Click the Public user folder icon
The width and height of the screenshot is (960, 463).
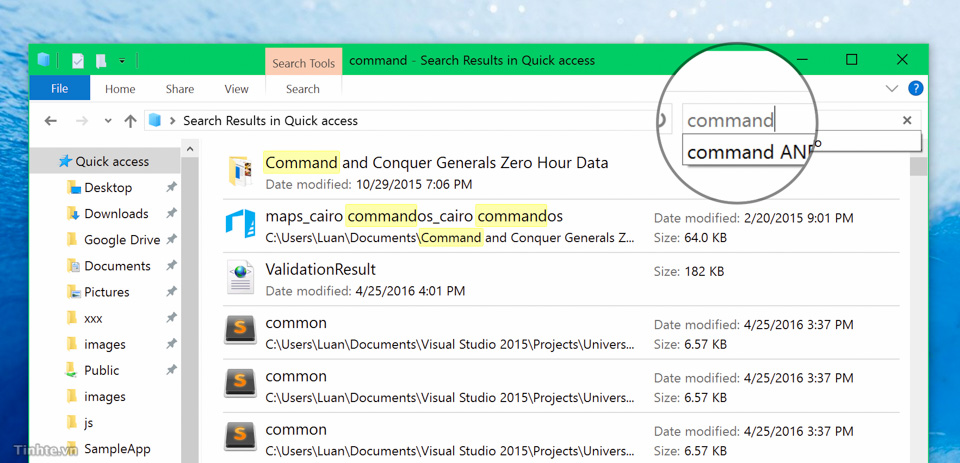72,370
